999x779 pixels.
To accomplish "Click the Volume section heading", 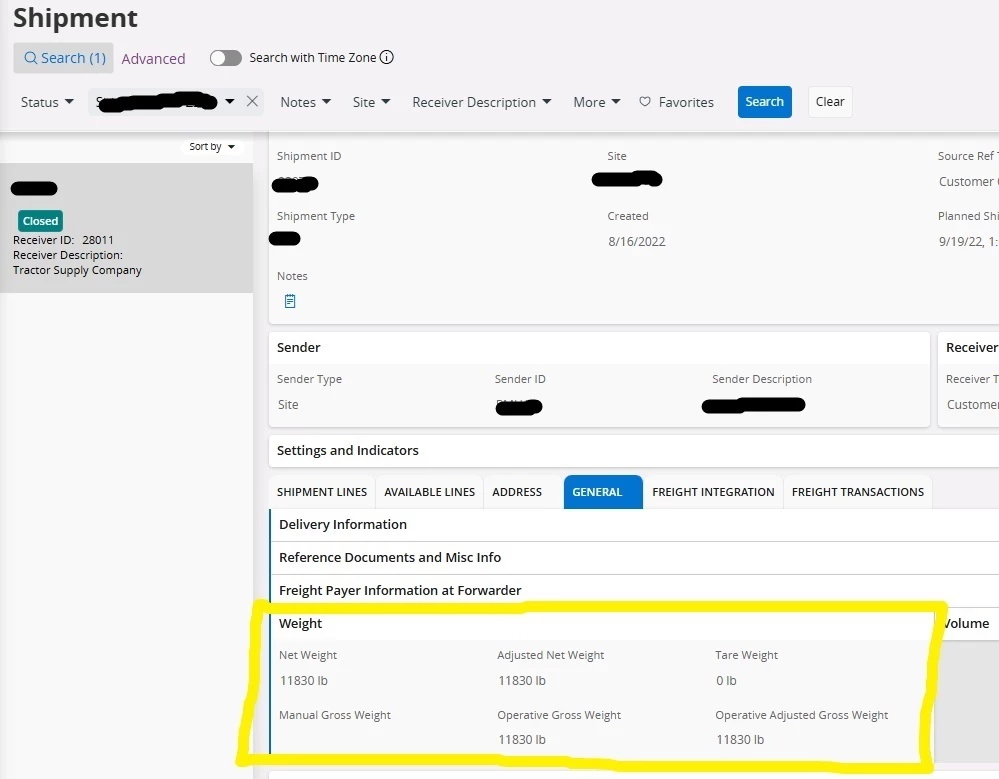I will pyautogui.click(x=966, y=624).
